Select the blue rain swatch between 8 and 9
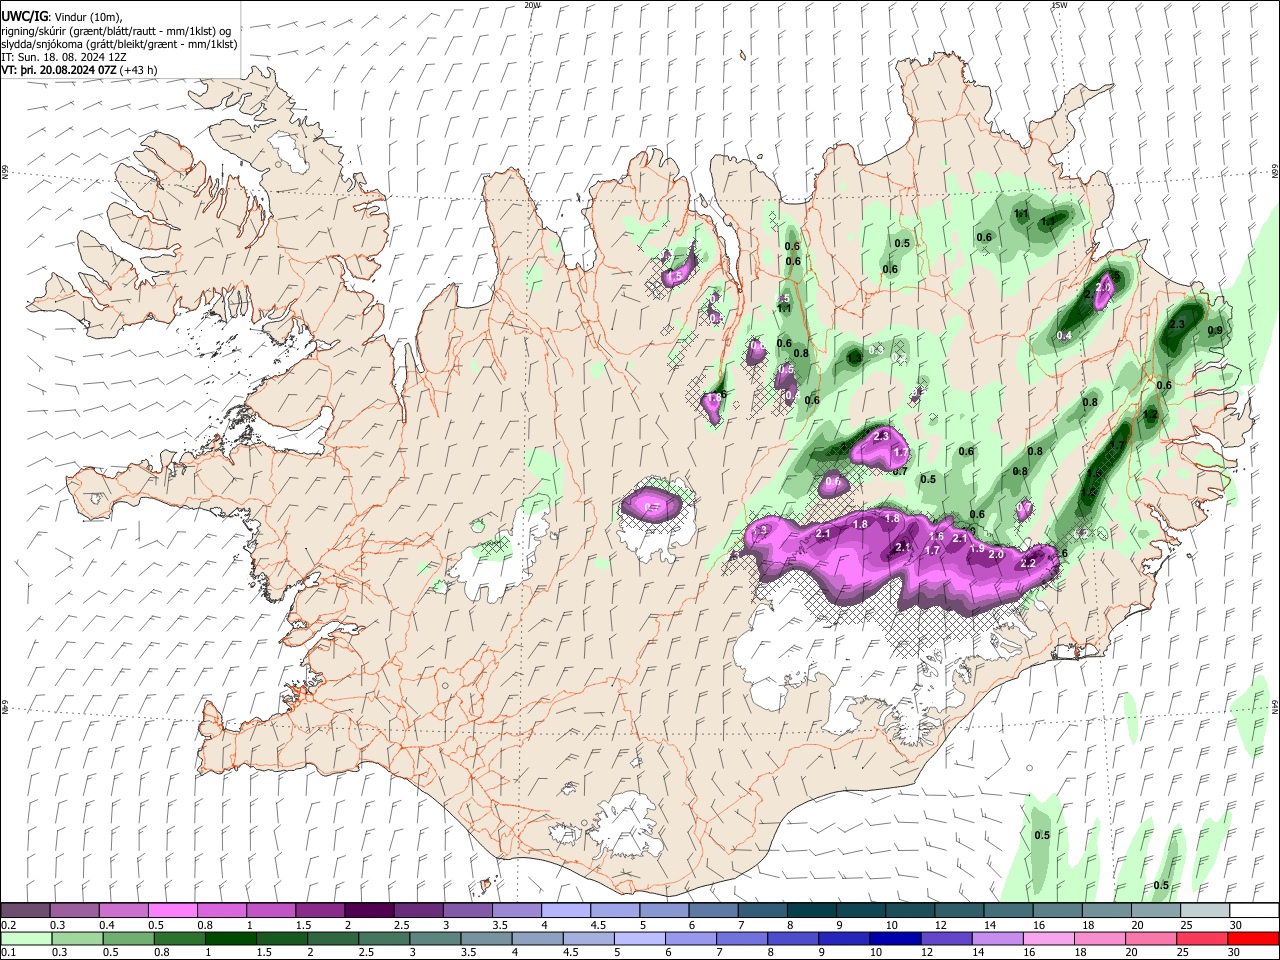Viewport: 1280px width, 960px height. pyautogui.click(x=793, y=939)
